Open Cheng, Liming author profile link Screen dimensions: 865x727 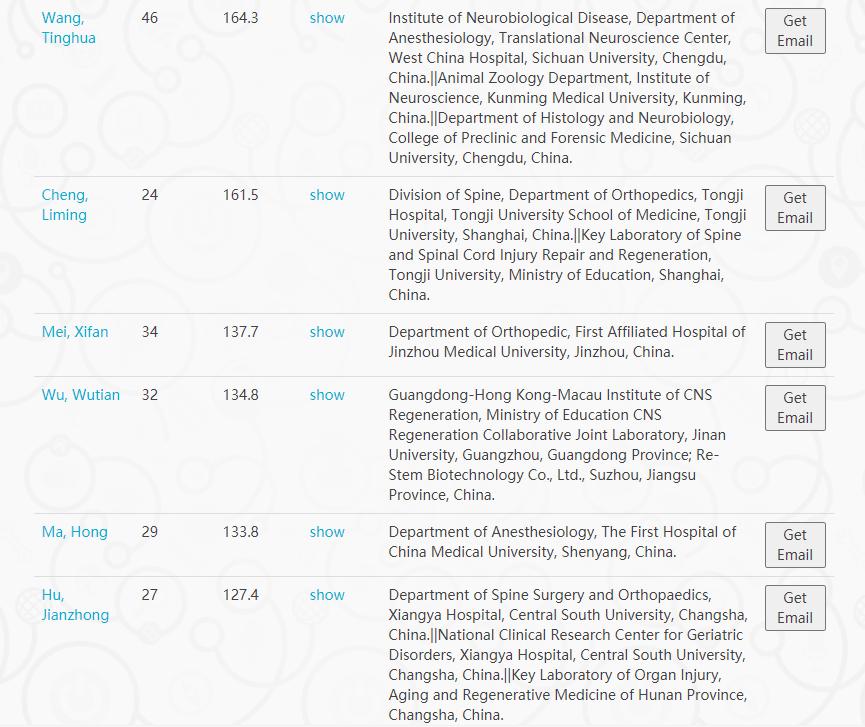(x=64, y=205)
